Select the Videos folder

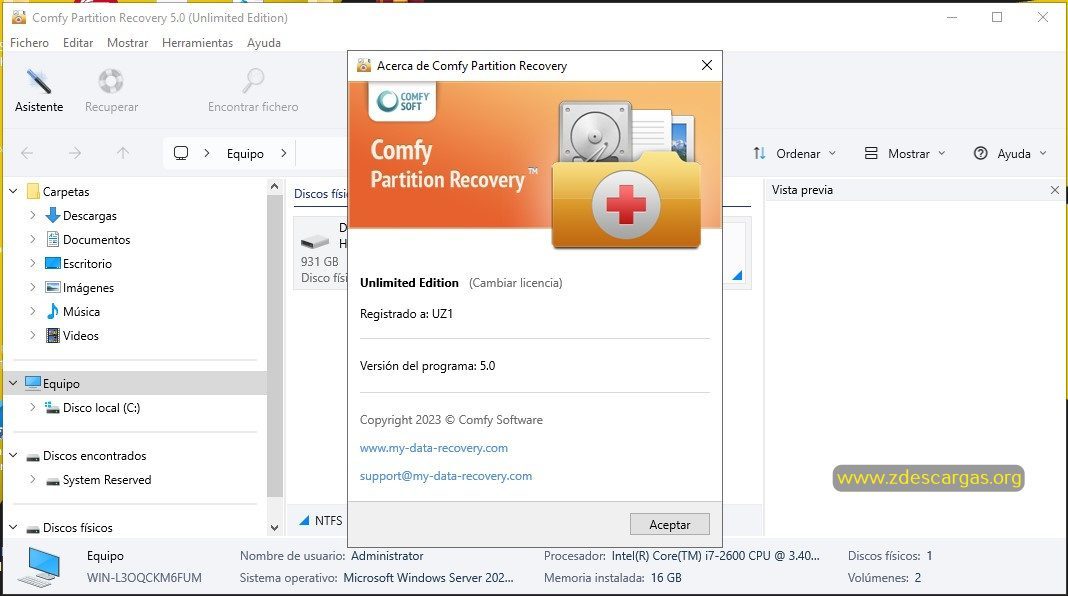(x=80, y=336)
